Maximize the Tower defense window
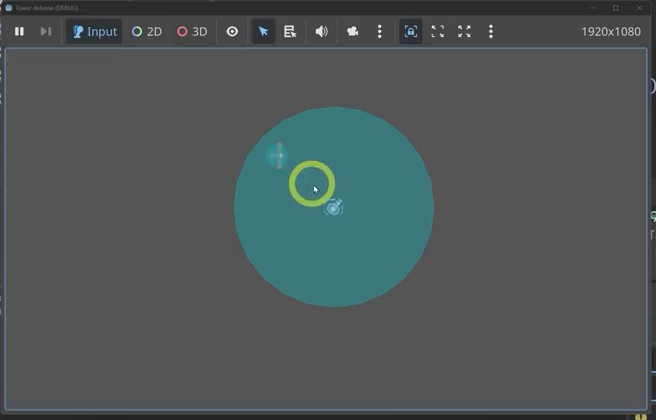The width and height of the screenshot is (656, 420). 616,8
